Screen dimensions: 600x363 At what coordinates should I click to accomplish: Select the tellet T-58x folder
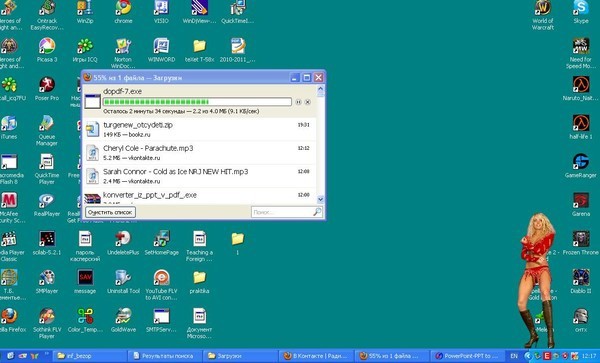[x=199, y=50]
